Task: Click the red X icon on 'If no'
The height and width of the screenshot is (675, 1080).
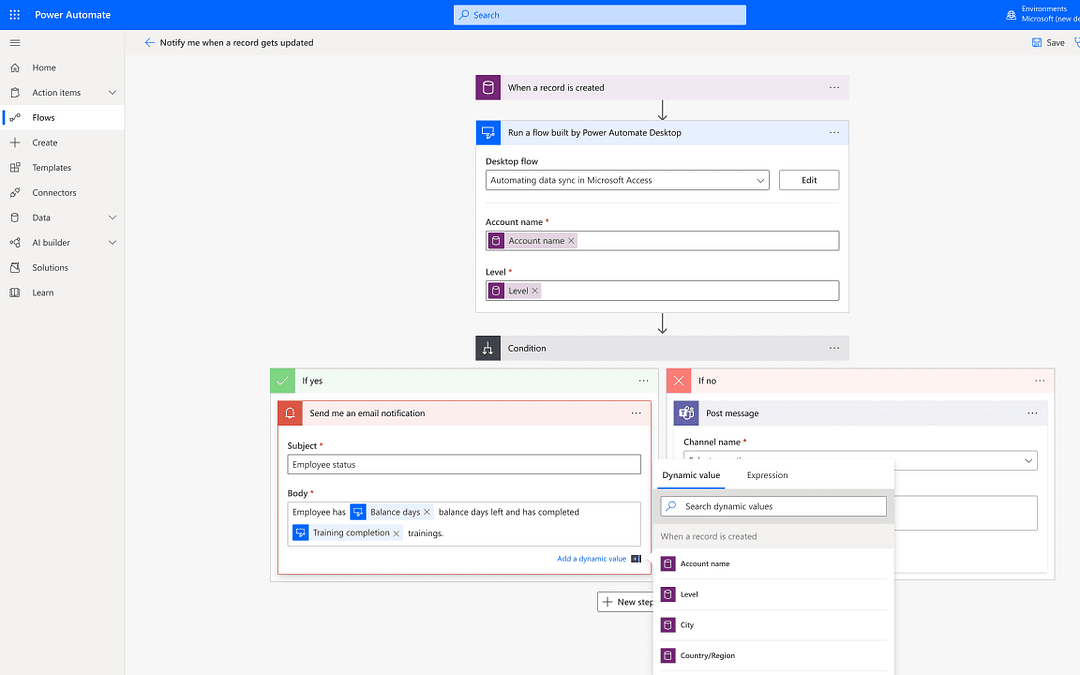Action: [678, 381]
